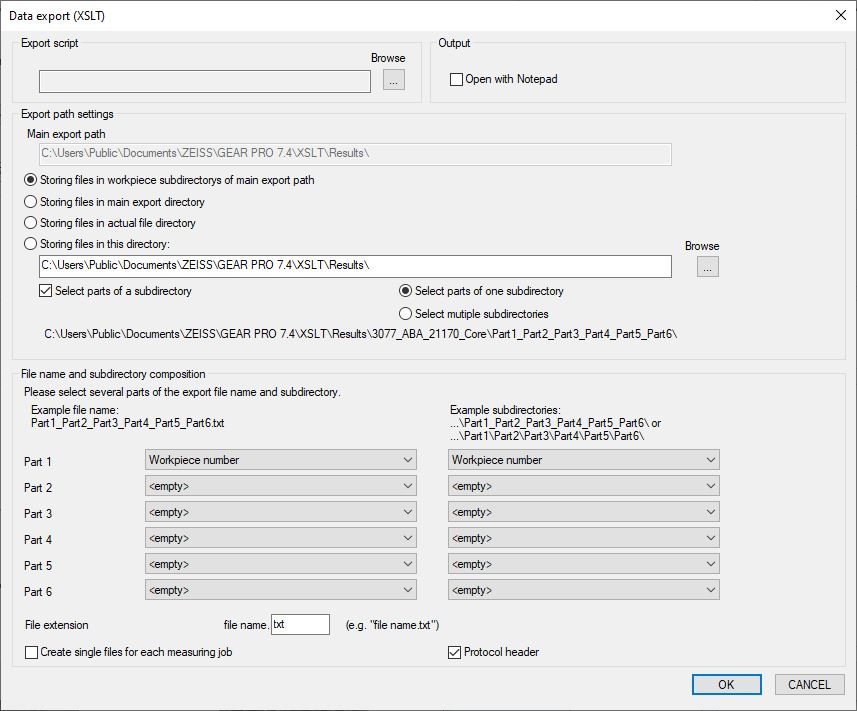The image size is (857, 711).
Task: Toggle the Protocol header checkbox
Action: tap(456, 652)
